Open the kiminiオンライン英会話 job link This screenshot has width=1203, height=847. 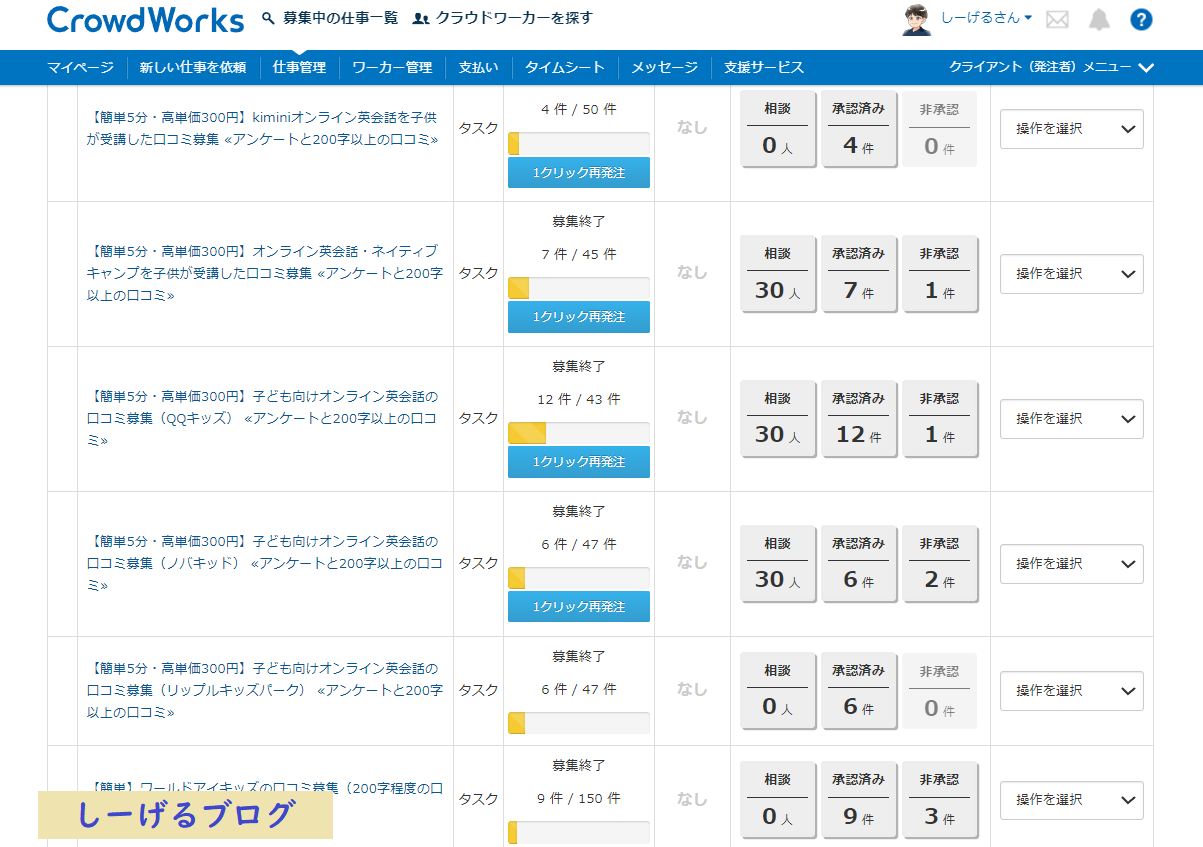(x=262, y=128)
